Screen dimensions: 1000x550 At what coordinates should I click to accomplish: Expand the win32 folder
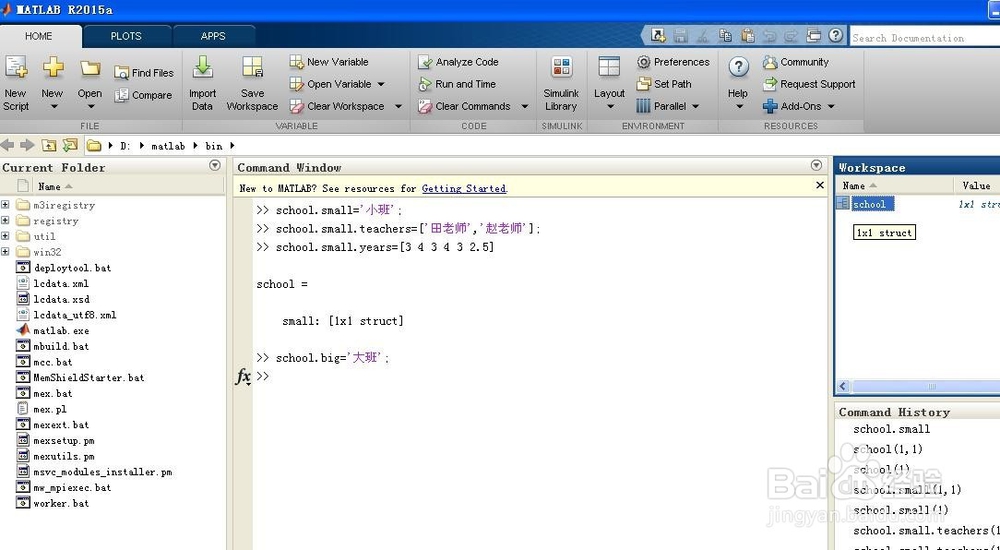point(5,252)
